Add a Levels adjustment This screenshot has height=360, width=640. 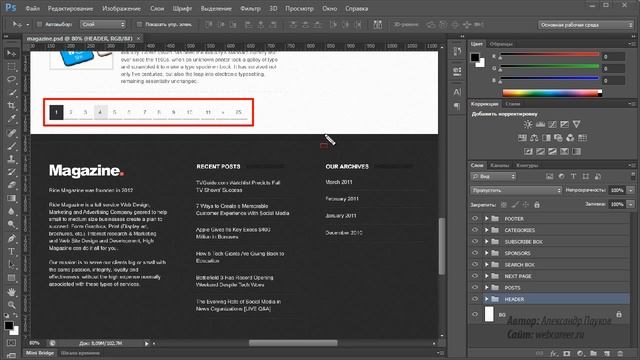(x=540, y=124)
